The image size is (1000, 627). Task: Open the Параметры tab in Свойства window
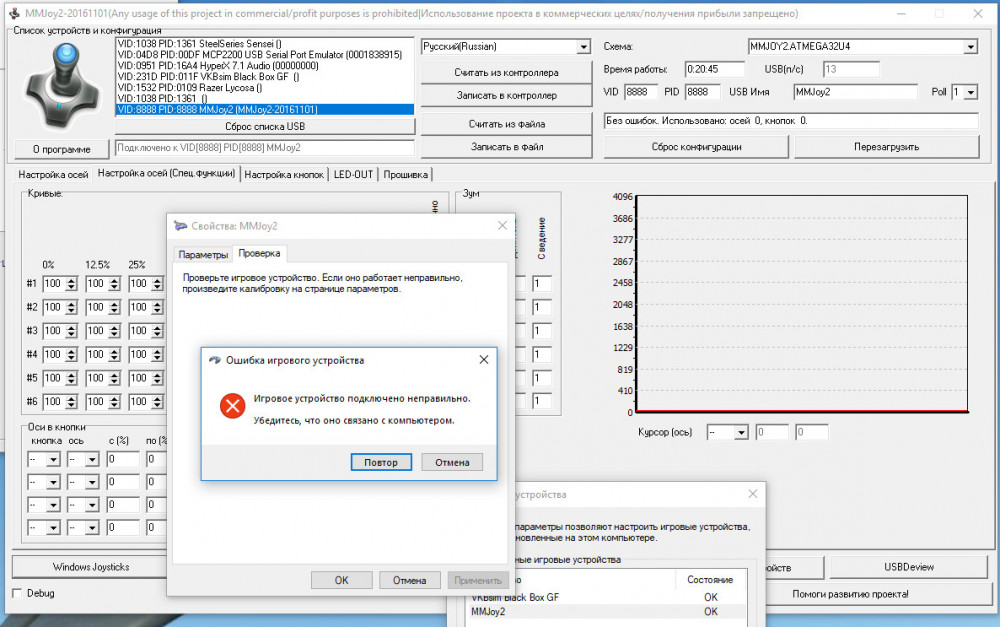tap(203, 254)
